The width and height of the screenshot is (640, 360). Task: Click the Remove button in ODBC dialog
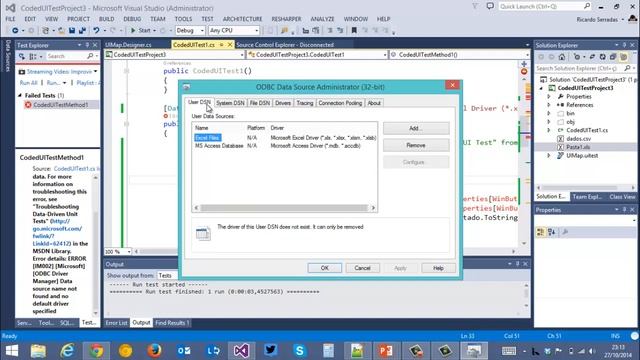tap(416, 145)
